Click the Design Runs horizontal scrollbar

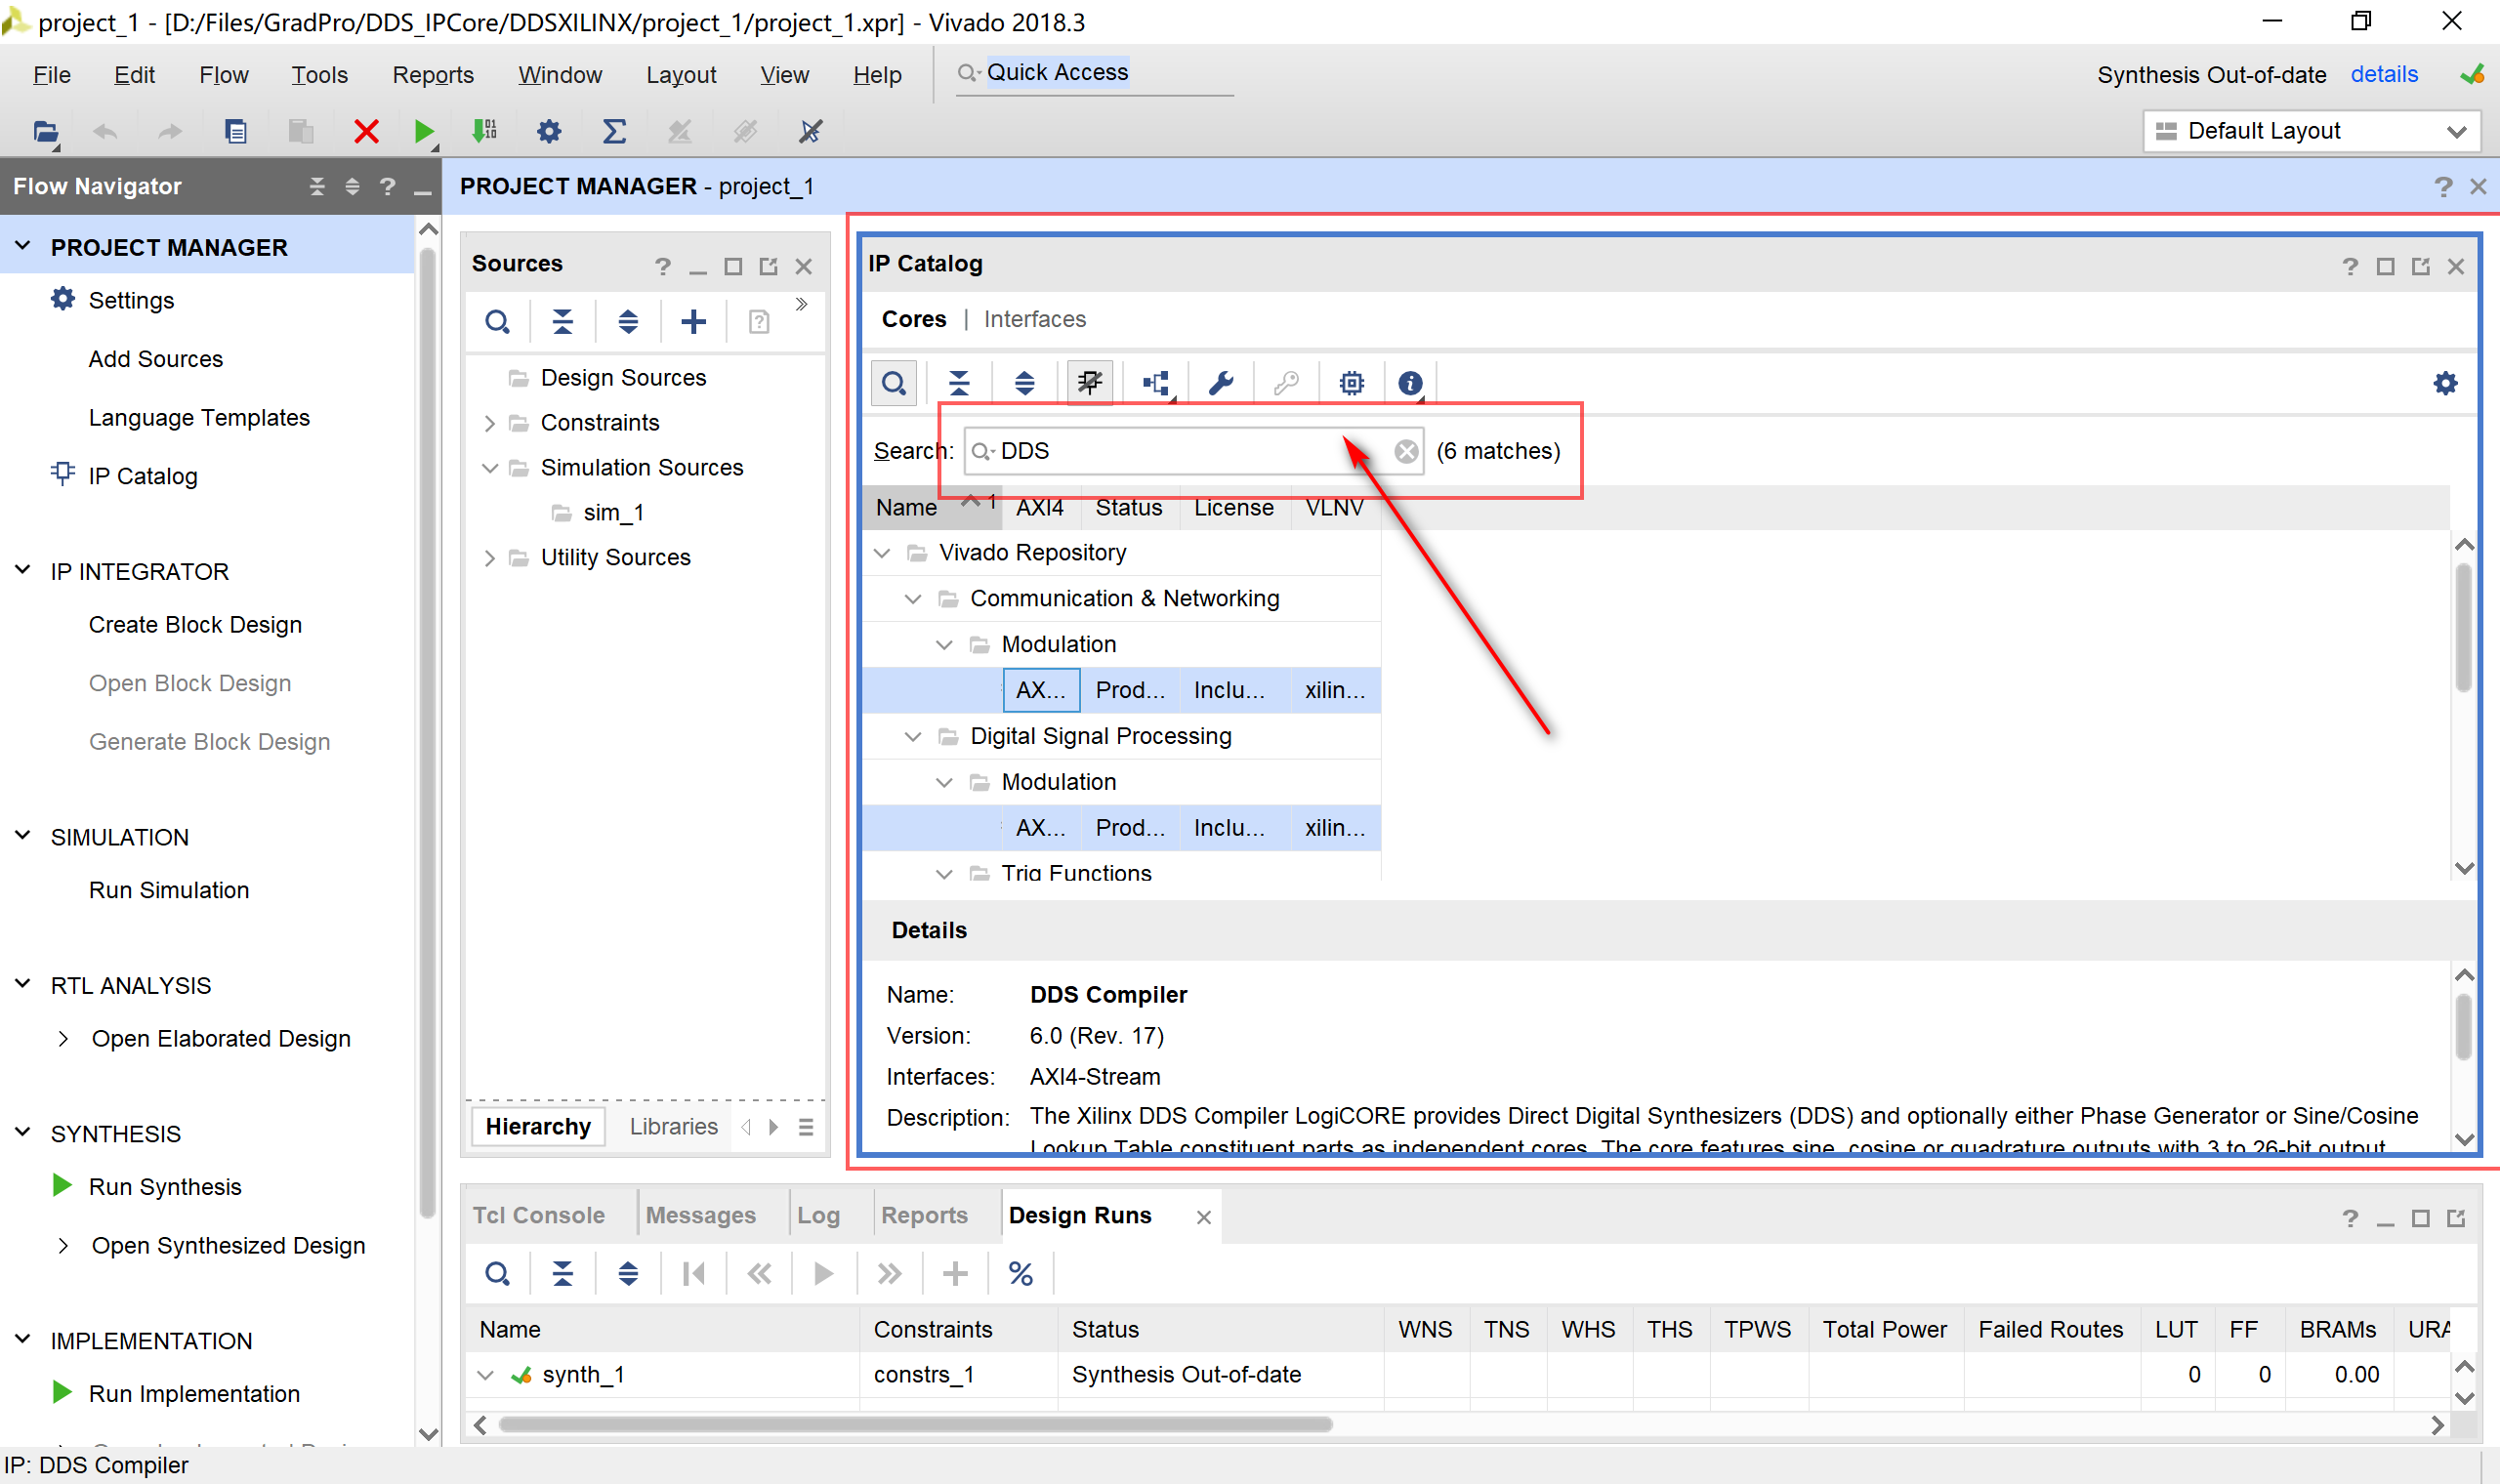(x=914, y=1424)
